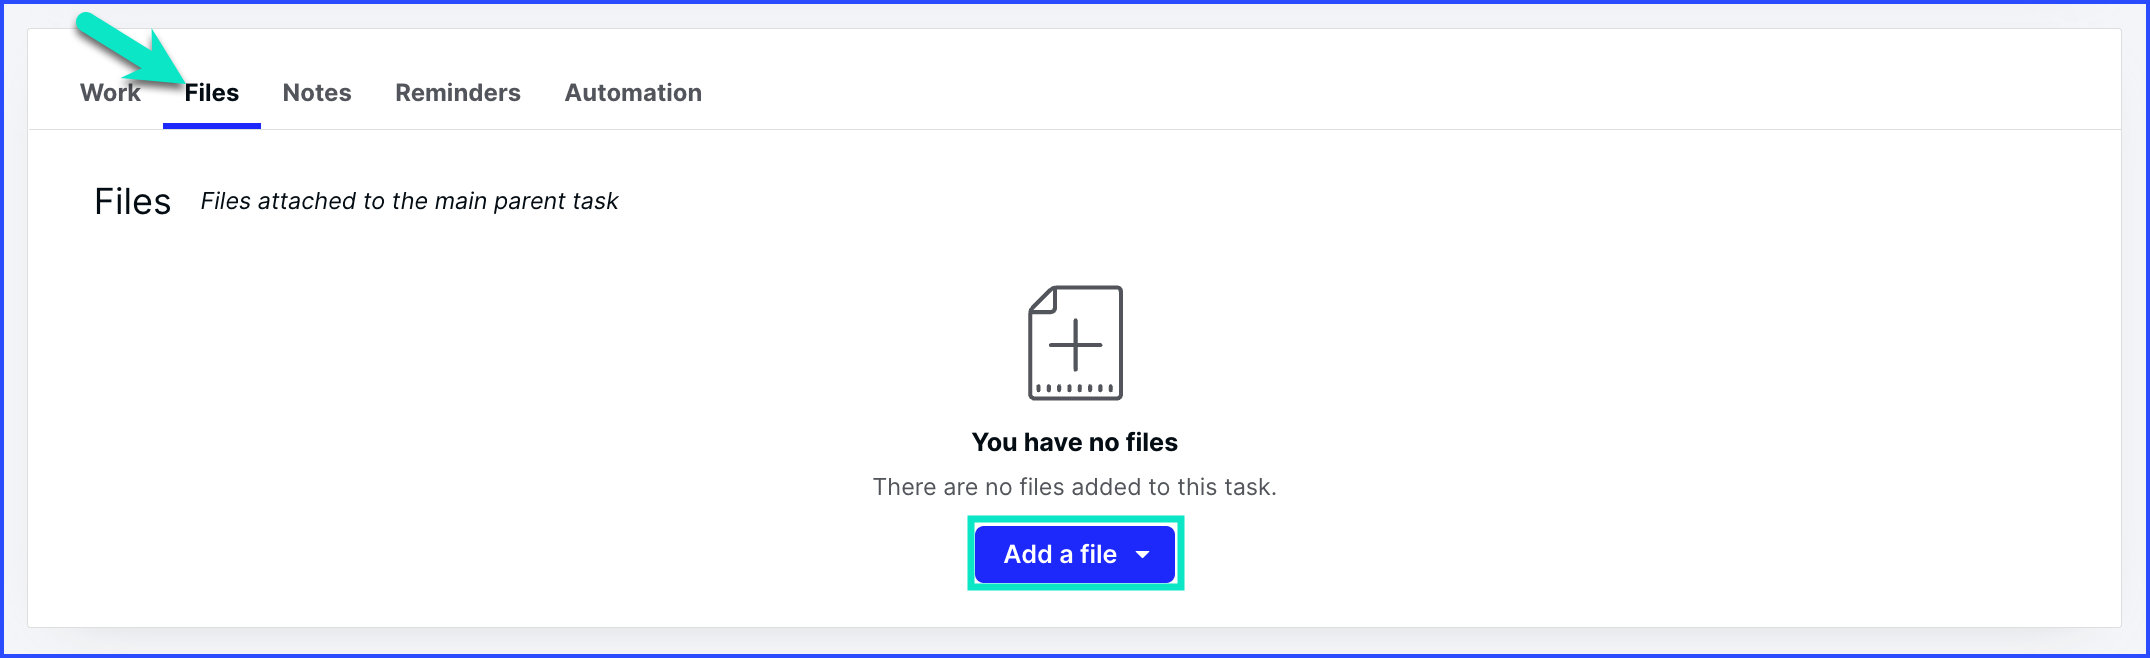Click the large Files section heading

pos(133,201)
